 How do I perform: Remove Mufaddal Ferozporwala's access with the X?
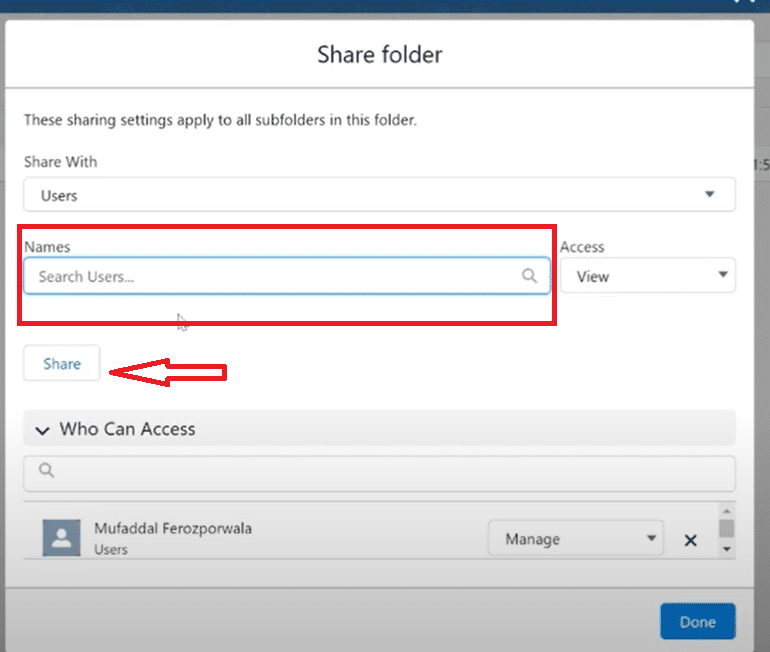(690, 541)
